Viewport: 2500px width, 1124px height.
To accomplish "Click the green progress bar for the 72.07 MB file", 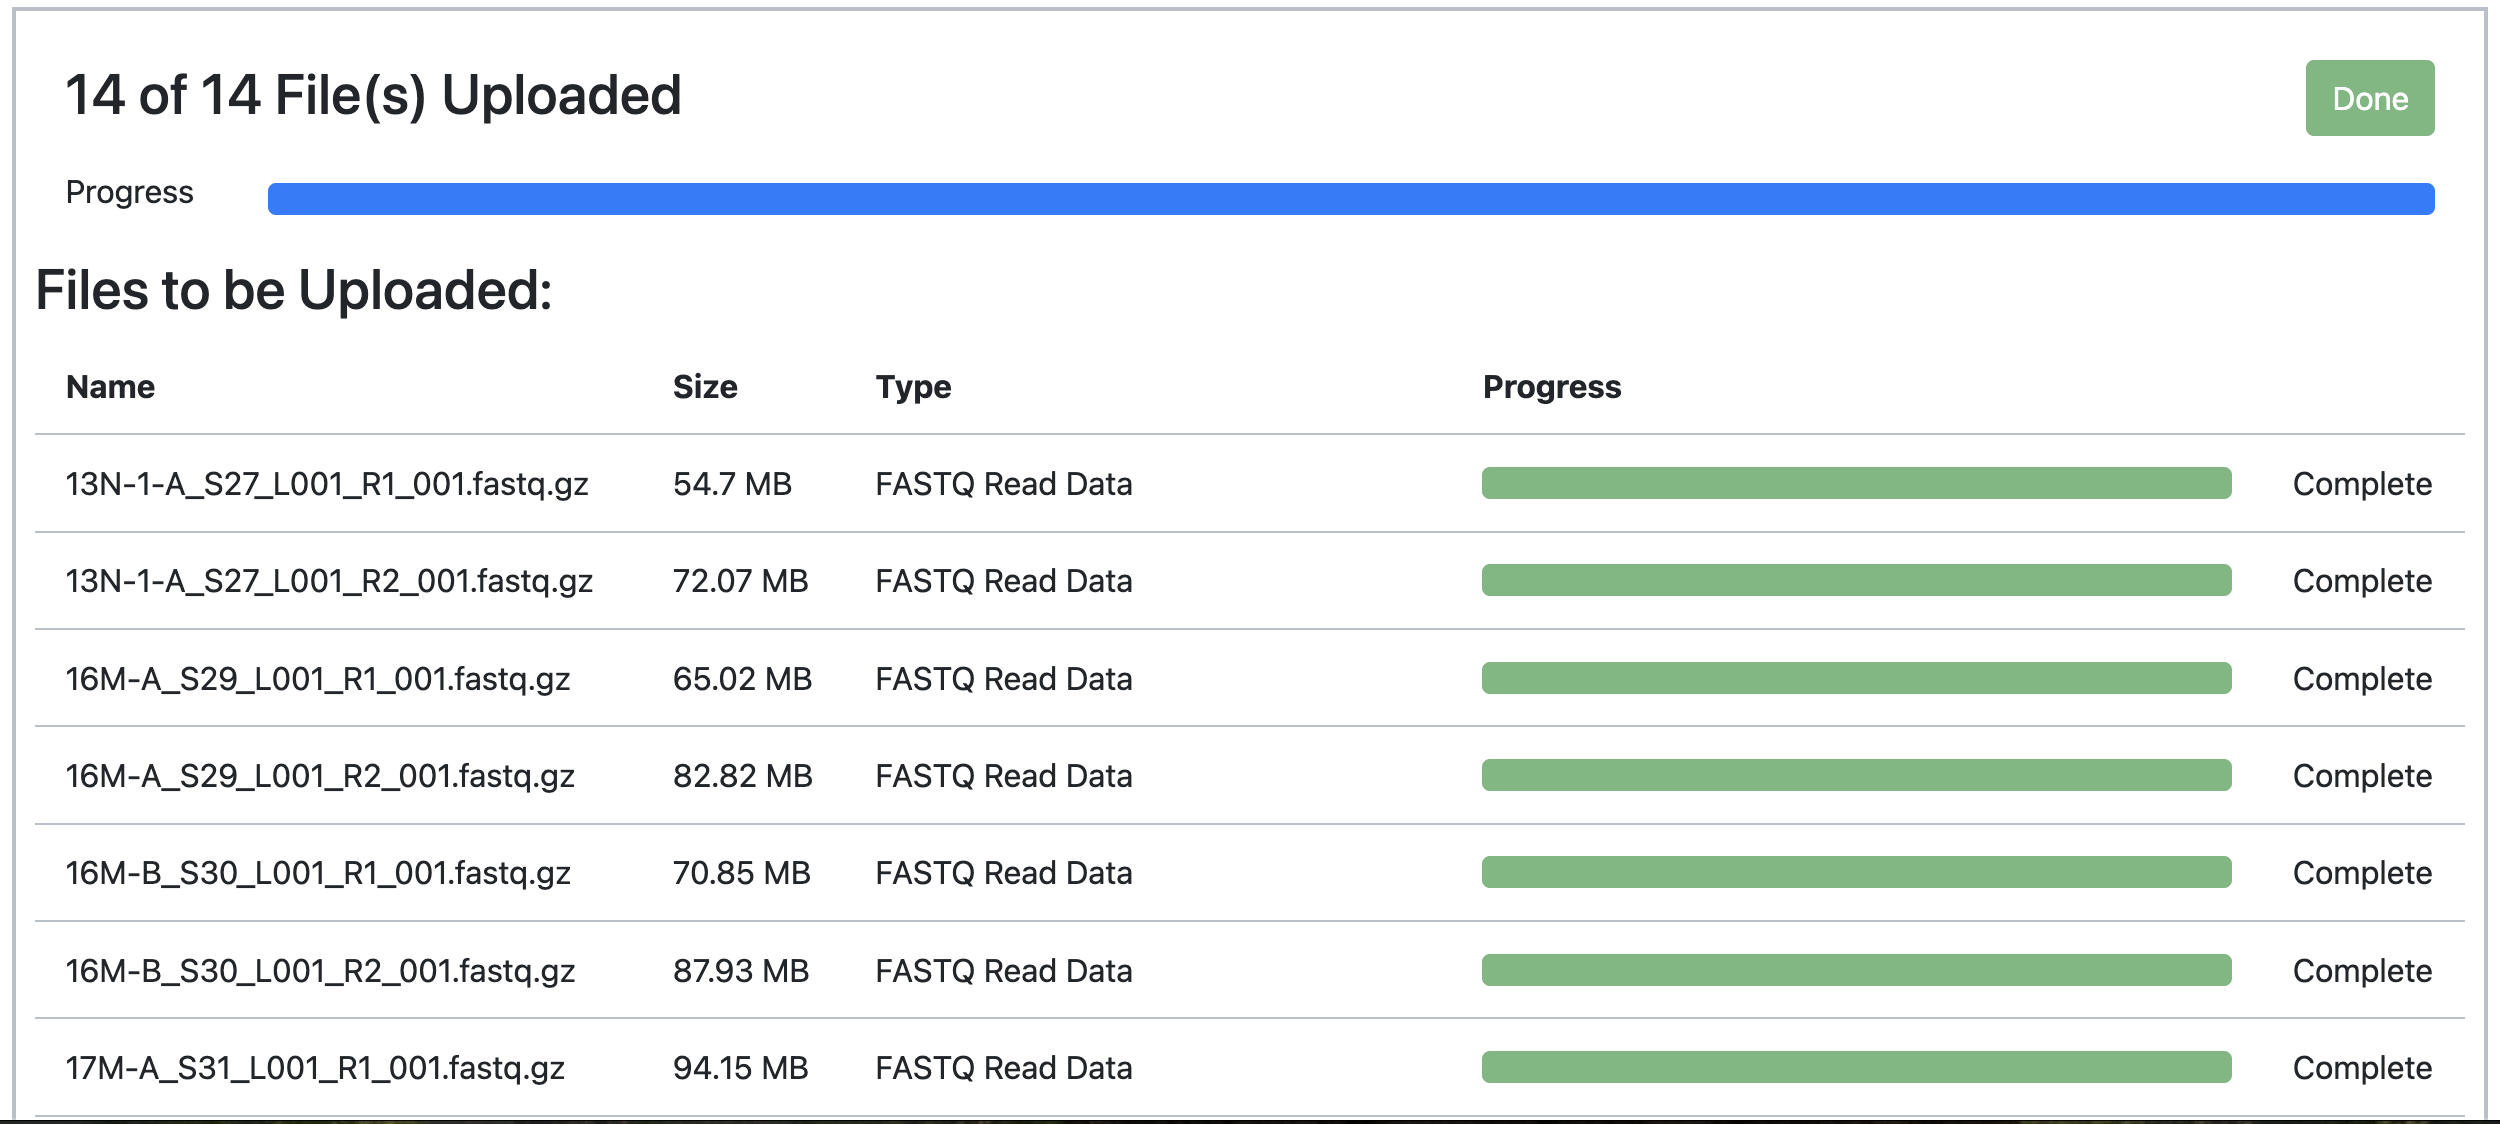I will (1857, 580).
